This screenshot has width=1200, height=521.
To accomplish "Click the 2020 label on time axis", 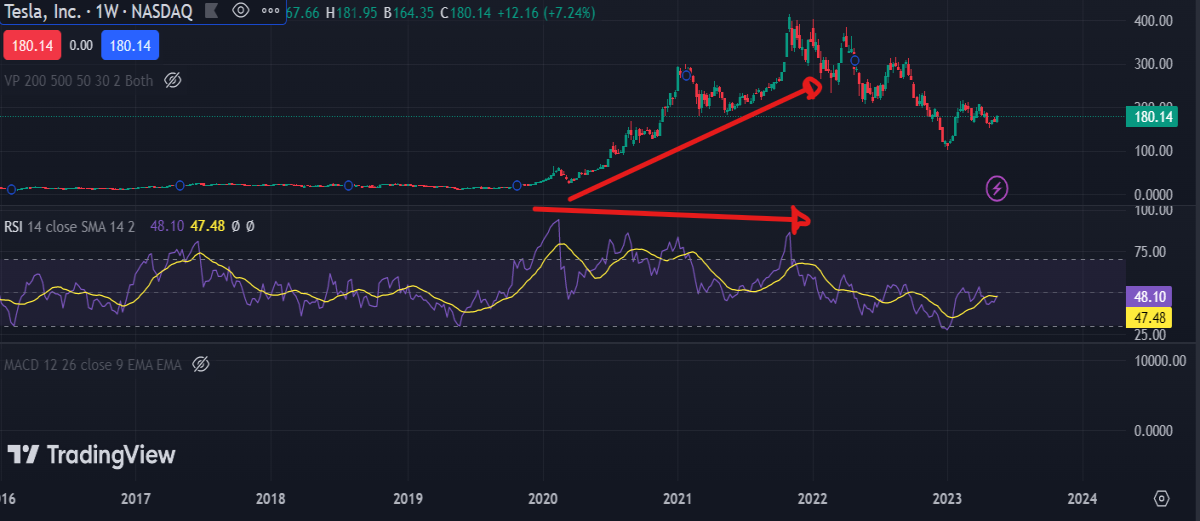I will 543,498.
